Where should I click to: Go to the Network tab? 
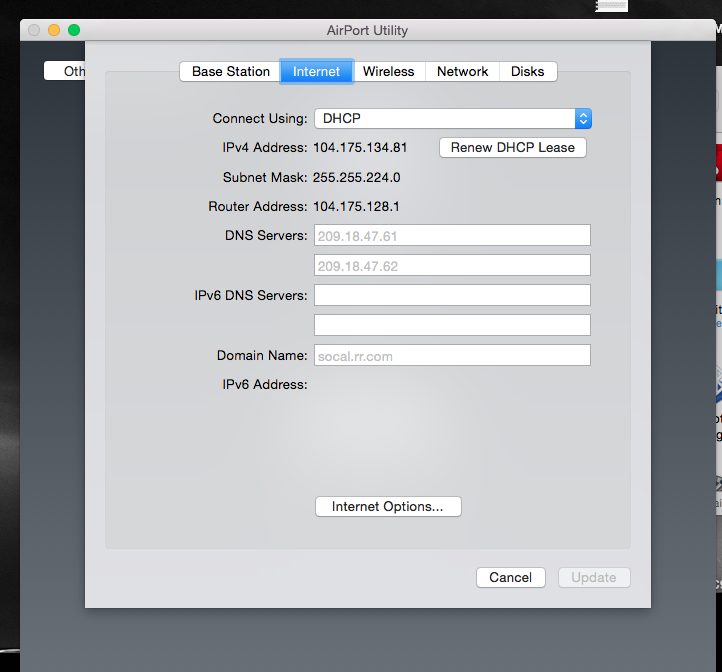(x=462, y=71)
